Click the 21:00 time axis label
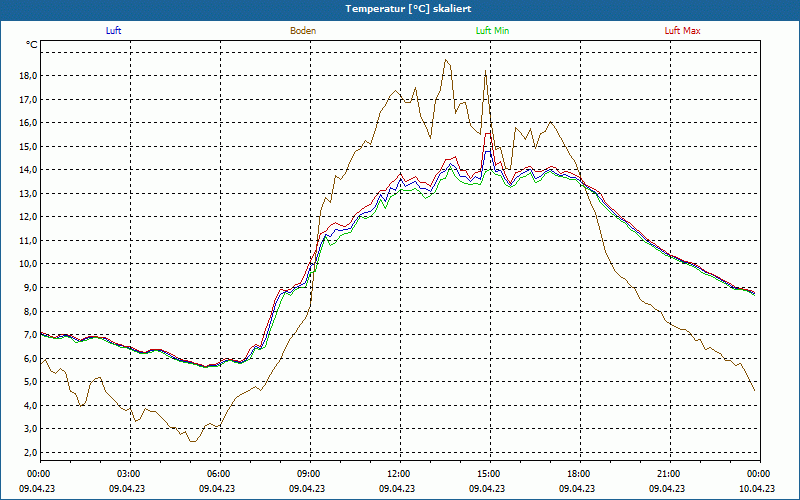Screen dimensions: 800x500 click(669, 474)
